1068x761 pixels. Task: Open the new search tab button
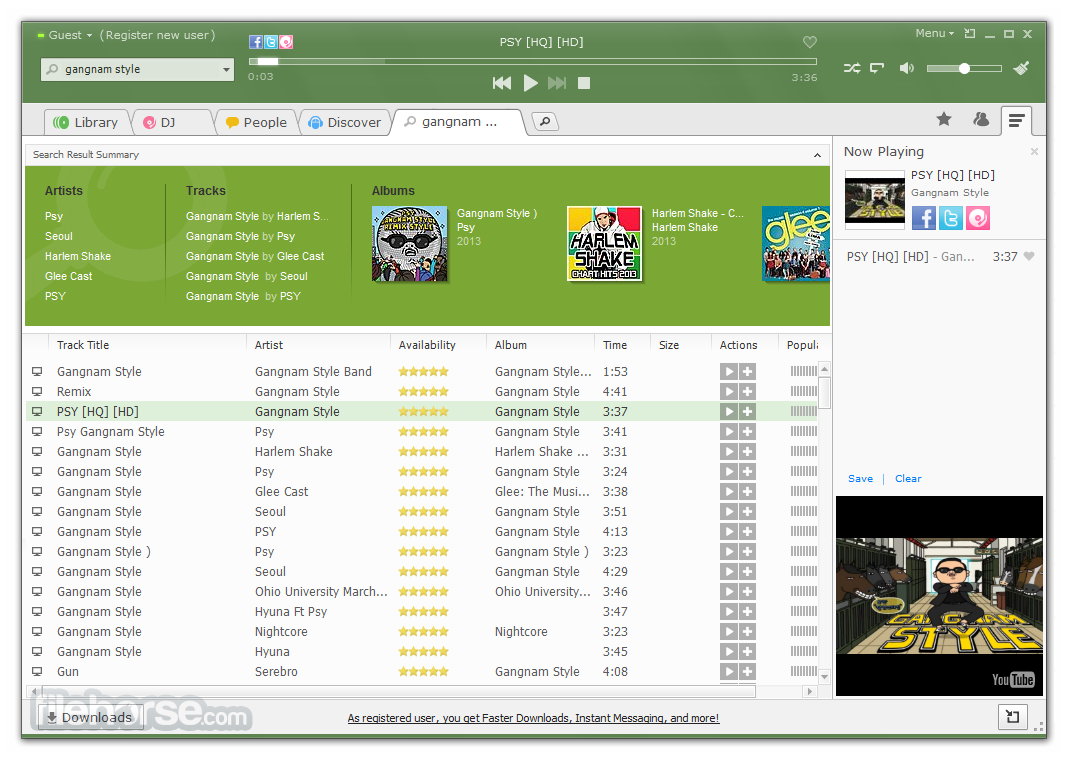tap(544, 122)
